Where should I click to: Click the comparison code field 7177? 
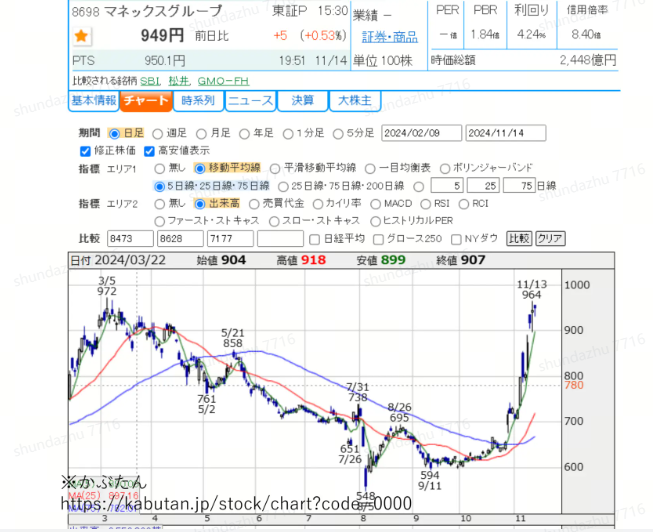[x=230, y=239]
